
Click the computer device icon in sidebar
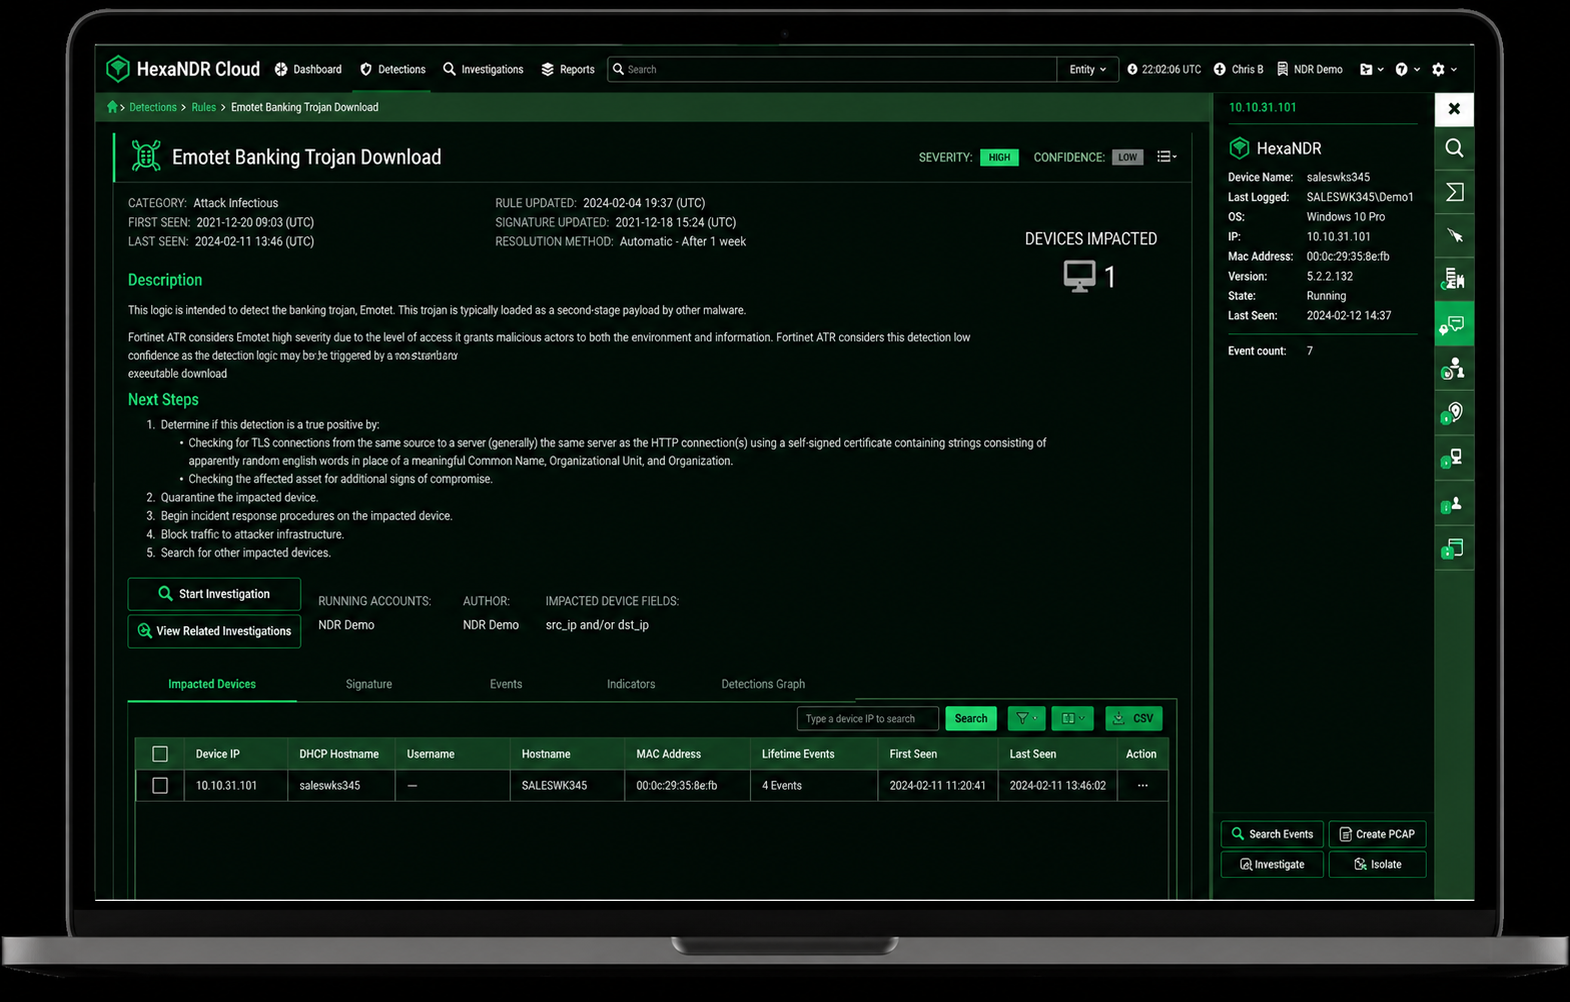click(x=1454, y=458)
